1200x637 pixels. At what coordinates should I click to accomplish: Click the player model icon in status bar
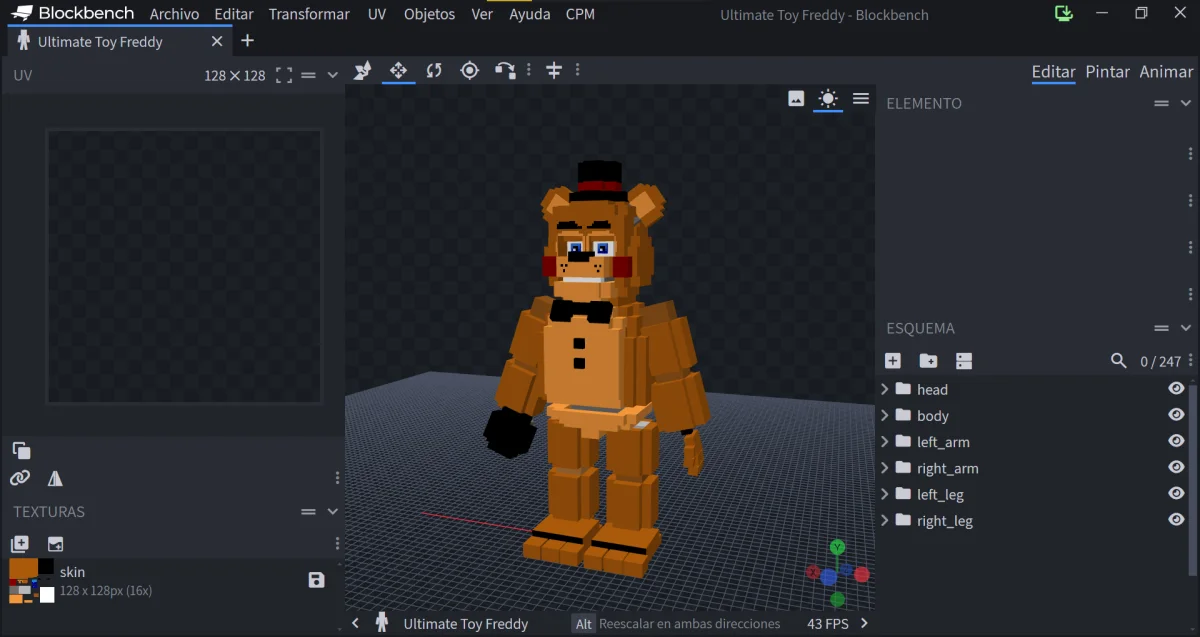tap(381, 623)
